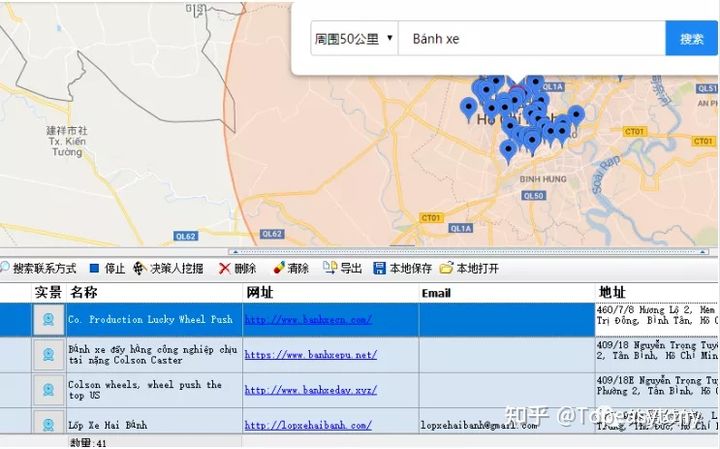The height and width of the screenshot is (449, 720).
Task: Click the Bánh xe search input field
Action: pos(532,39)
